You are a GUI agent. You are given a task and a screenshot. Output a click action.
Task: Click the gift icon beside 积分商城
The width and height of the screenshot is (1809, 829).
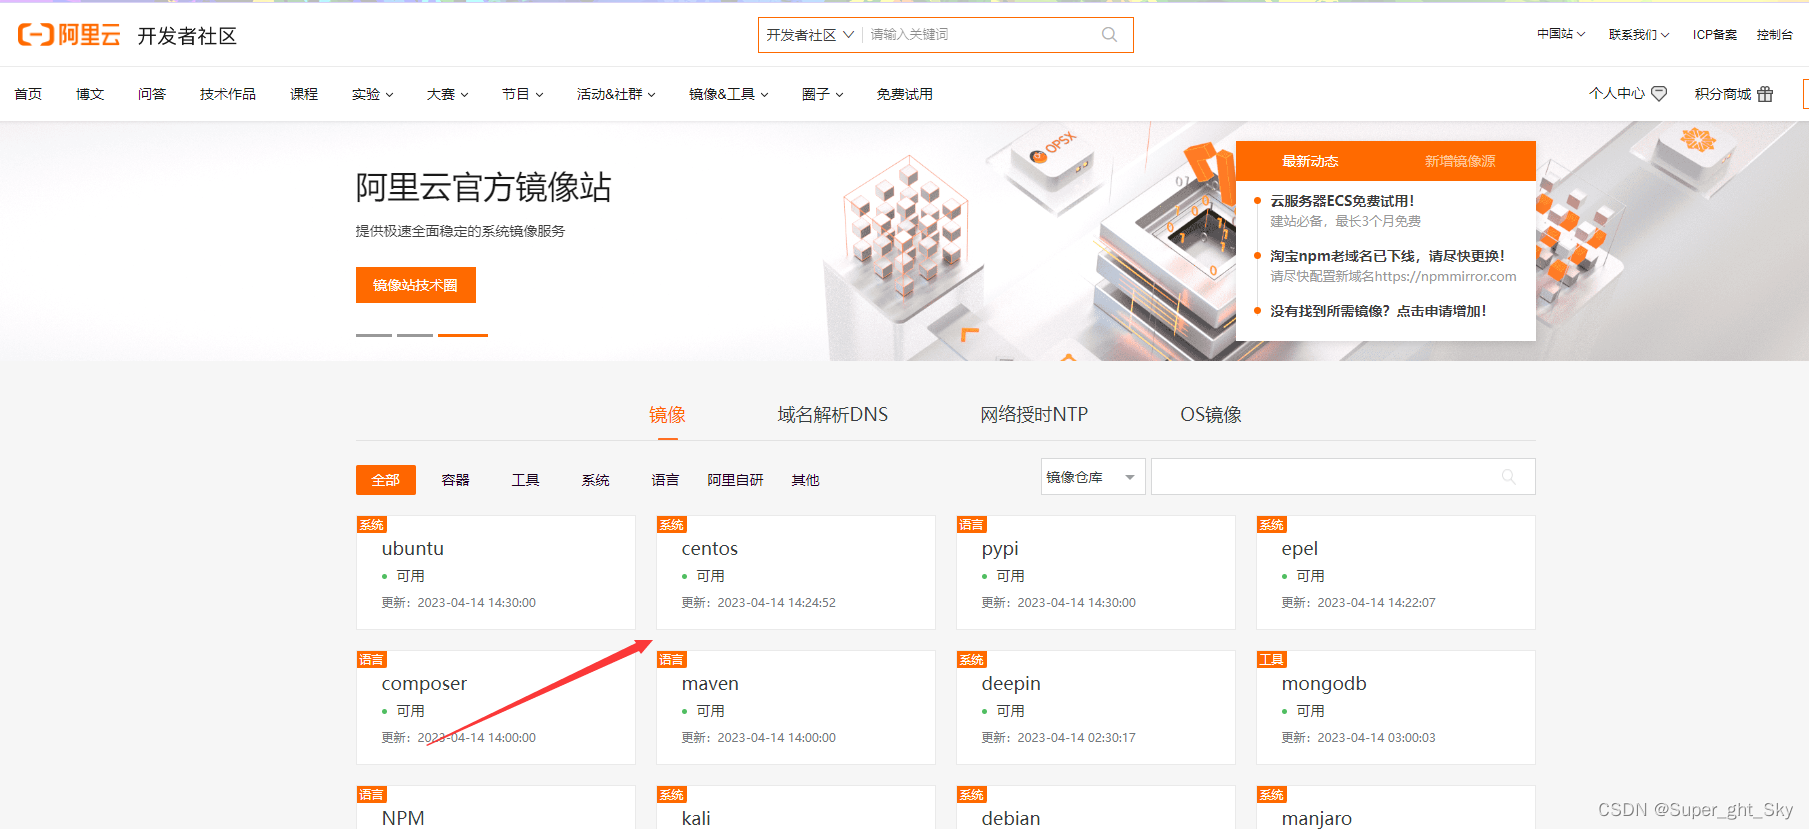pos(1765,94)
